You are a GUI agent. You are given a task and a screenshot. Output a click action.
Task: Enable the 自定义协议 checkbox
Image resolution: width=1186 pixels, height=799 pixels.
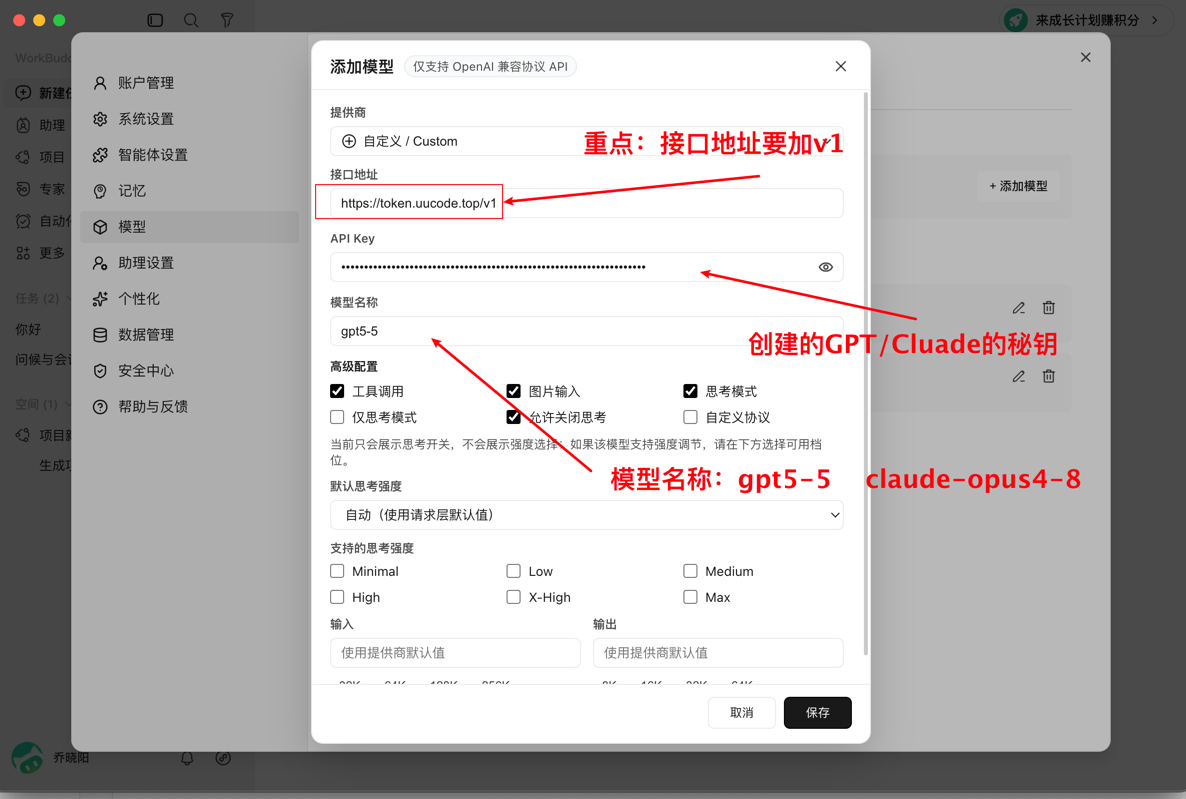tap(691, 417)
